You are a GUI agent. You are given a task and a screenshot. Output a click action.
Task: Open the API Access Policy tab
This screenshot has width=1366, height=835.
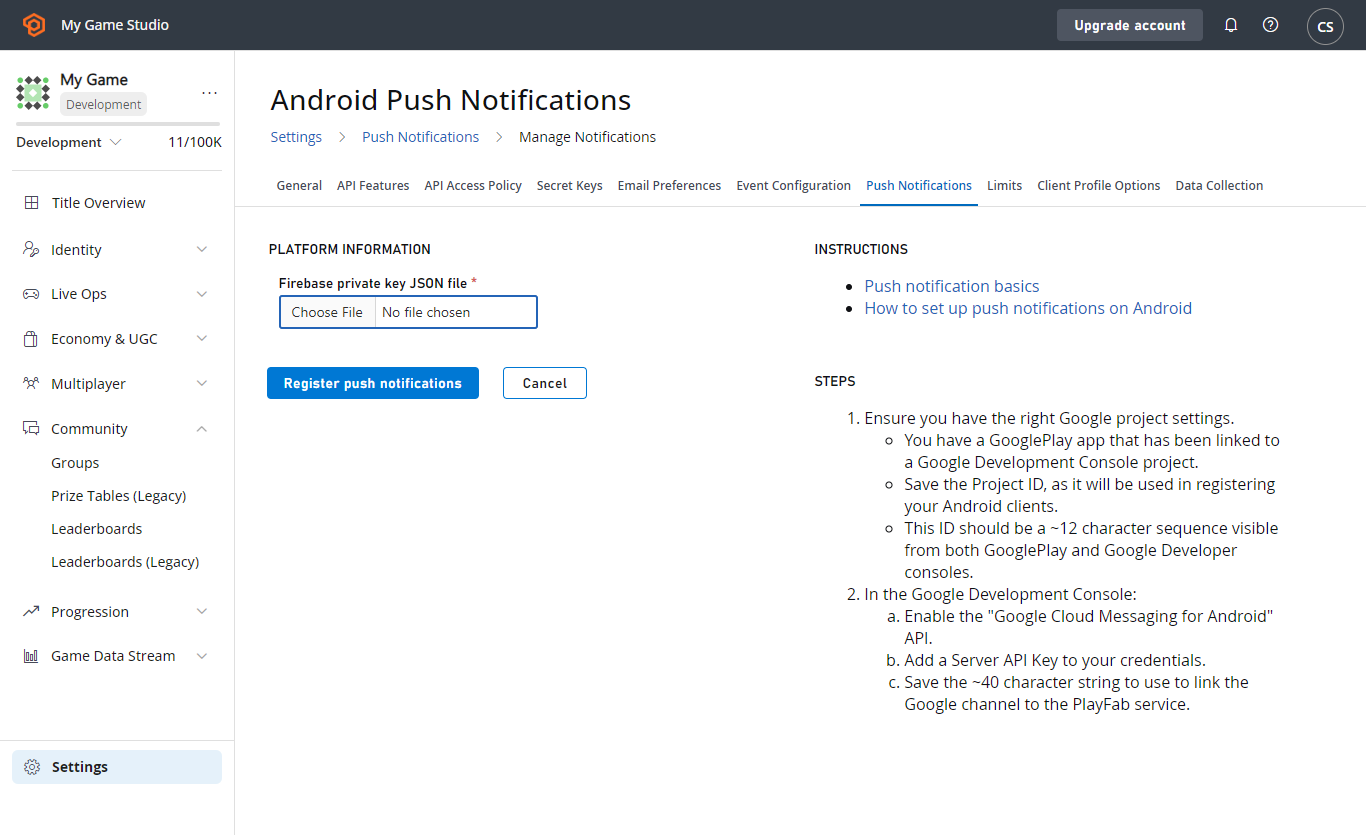pos(473,186)
